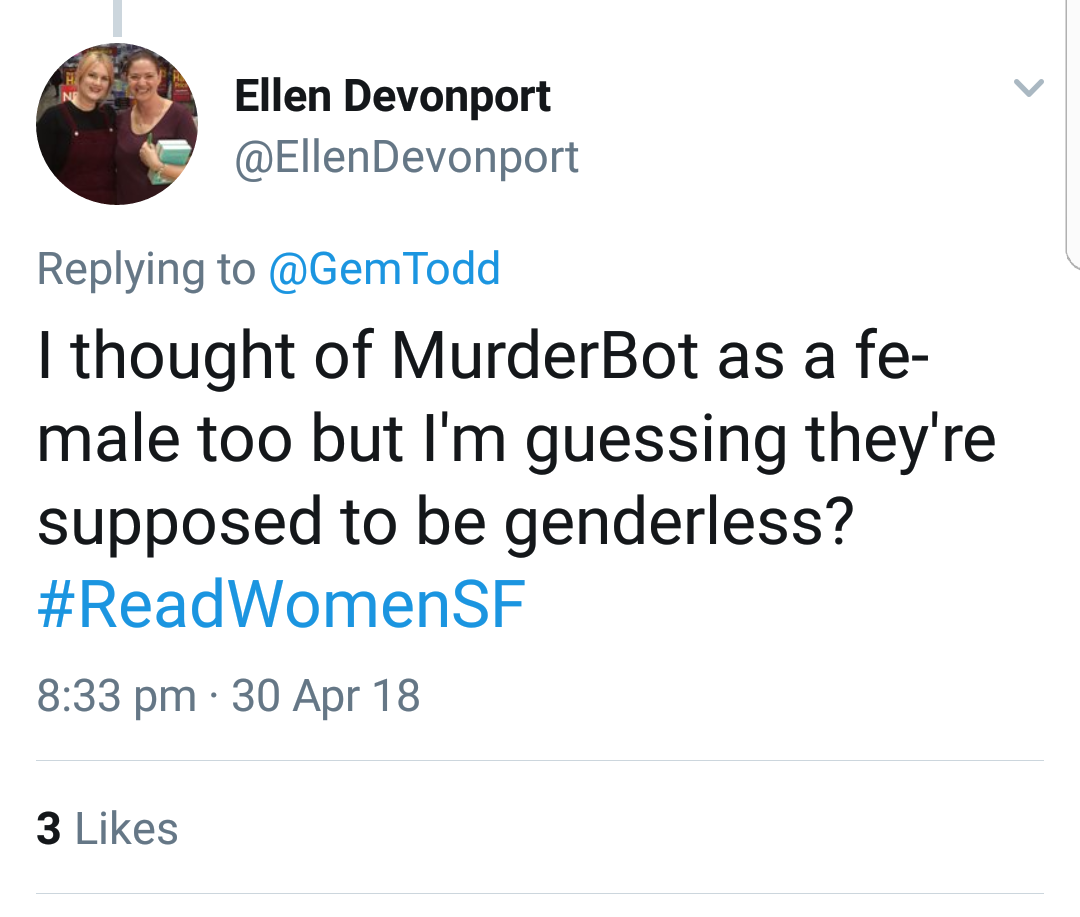Open the #ReadWomenSF hashtag
The image size is (1080, 917).
click(281, 605)
